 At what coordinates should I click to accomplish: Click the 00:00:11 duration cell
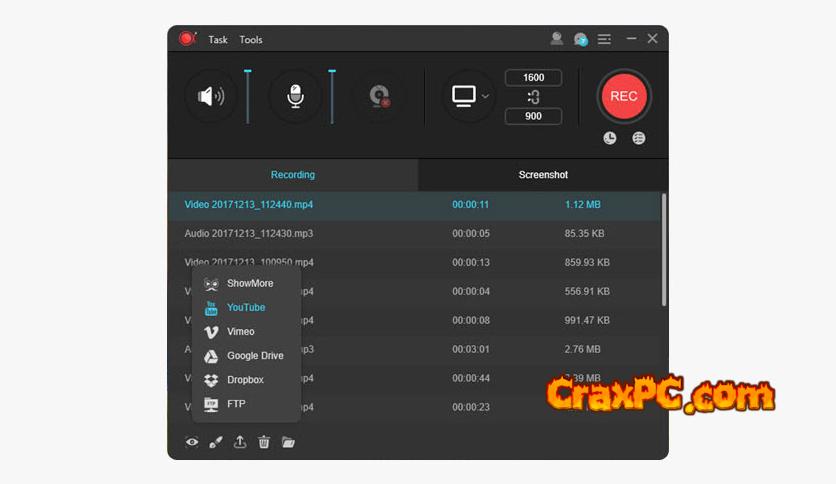point(470,205)
